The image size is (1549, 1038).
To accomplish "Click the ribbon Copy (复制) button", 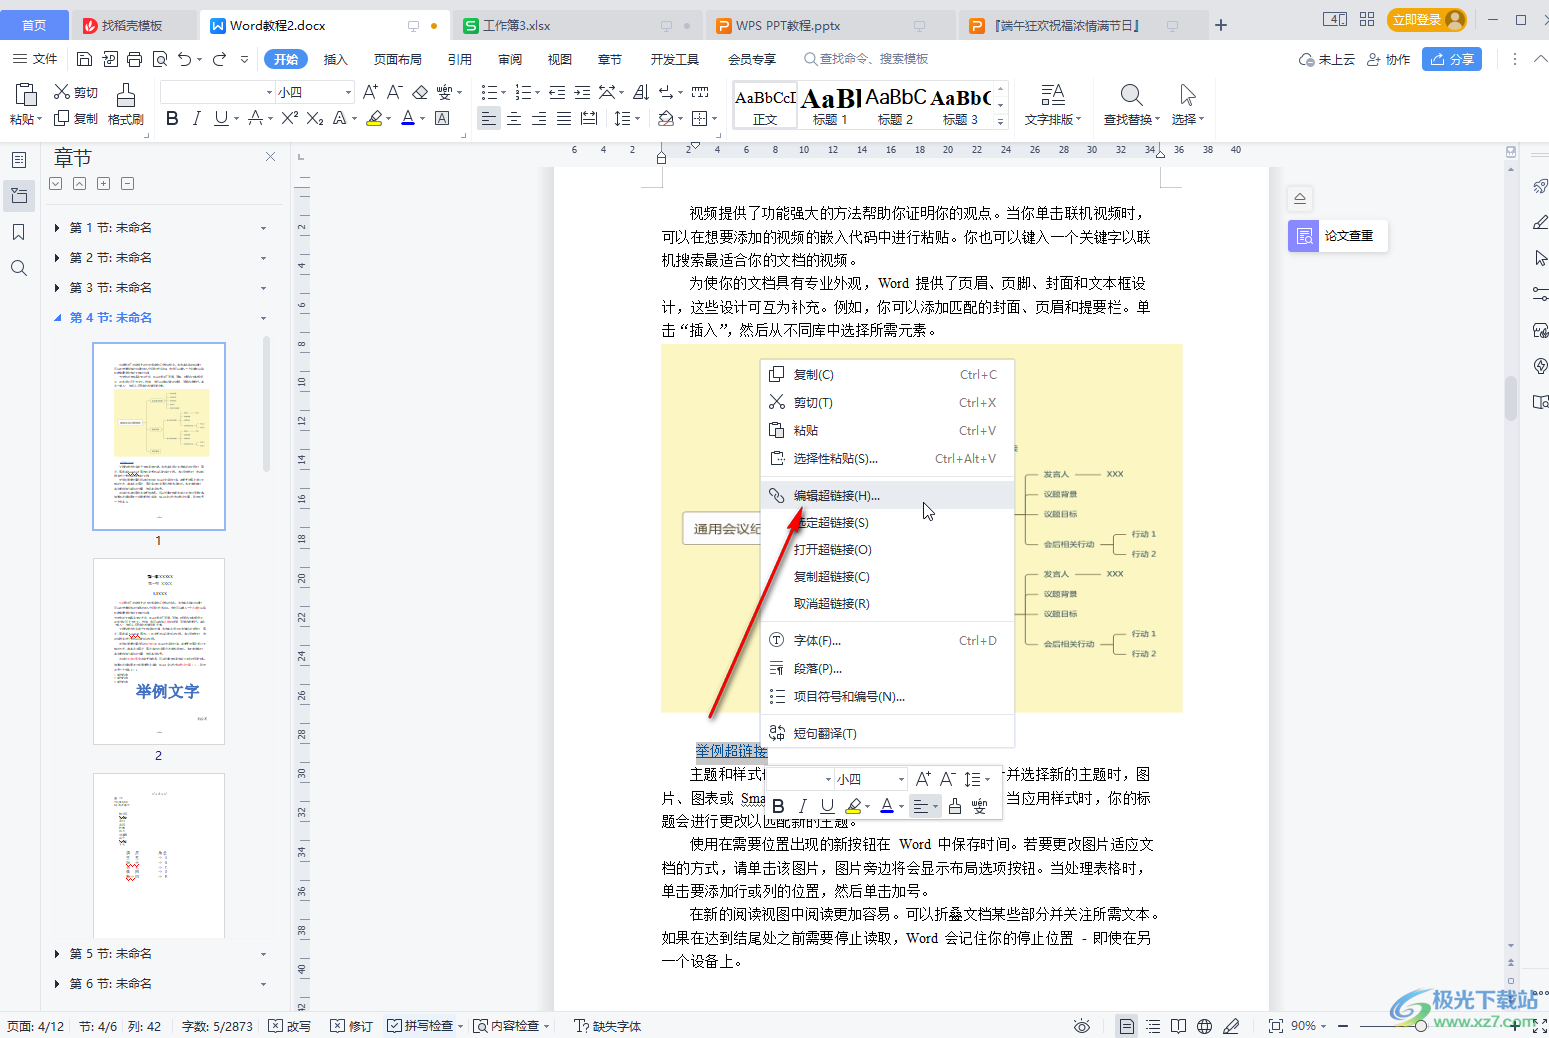I will [76, 118].
